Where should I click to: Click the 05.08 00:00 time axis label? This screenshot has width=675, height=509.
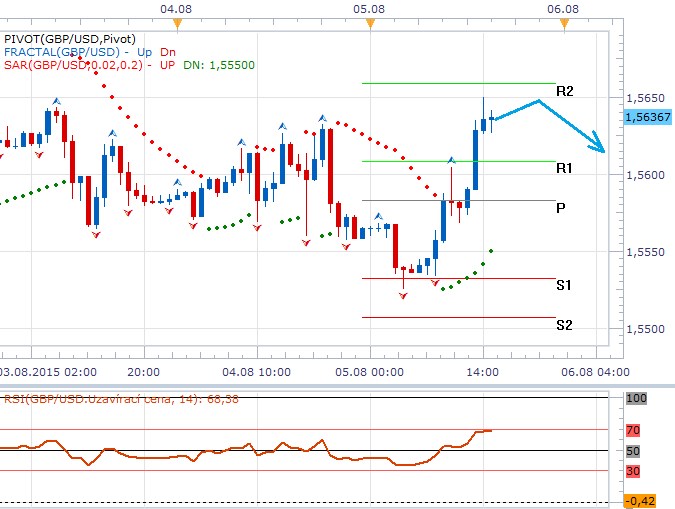372,369
